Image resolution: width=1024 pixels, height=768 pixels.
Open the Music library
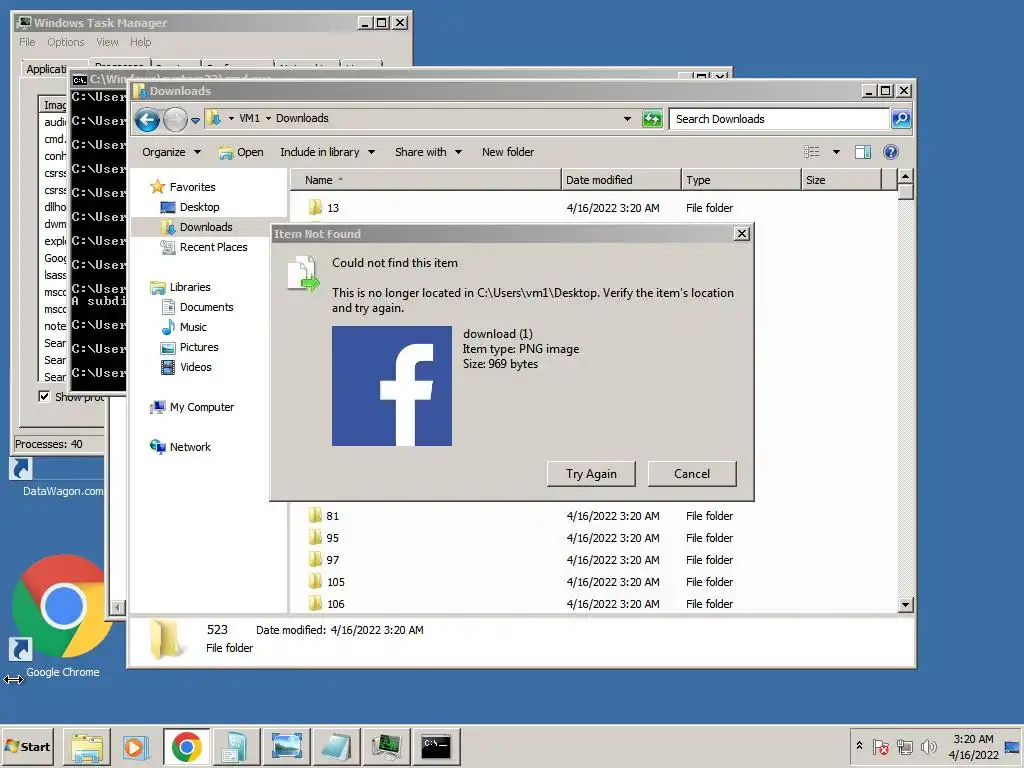coord(193,327)
